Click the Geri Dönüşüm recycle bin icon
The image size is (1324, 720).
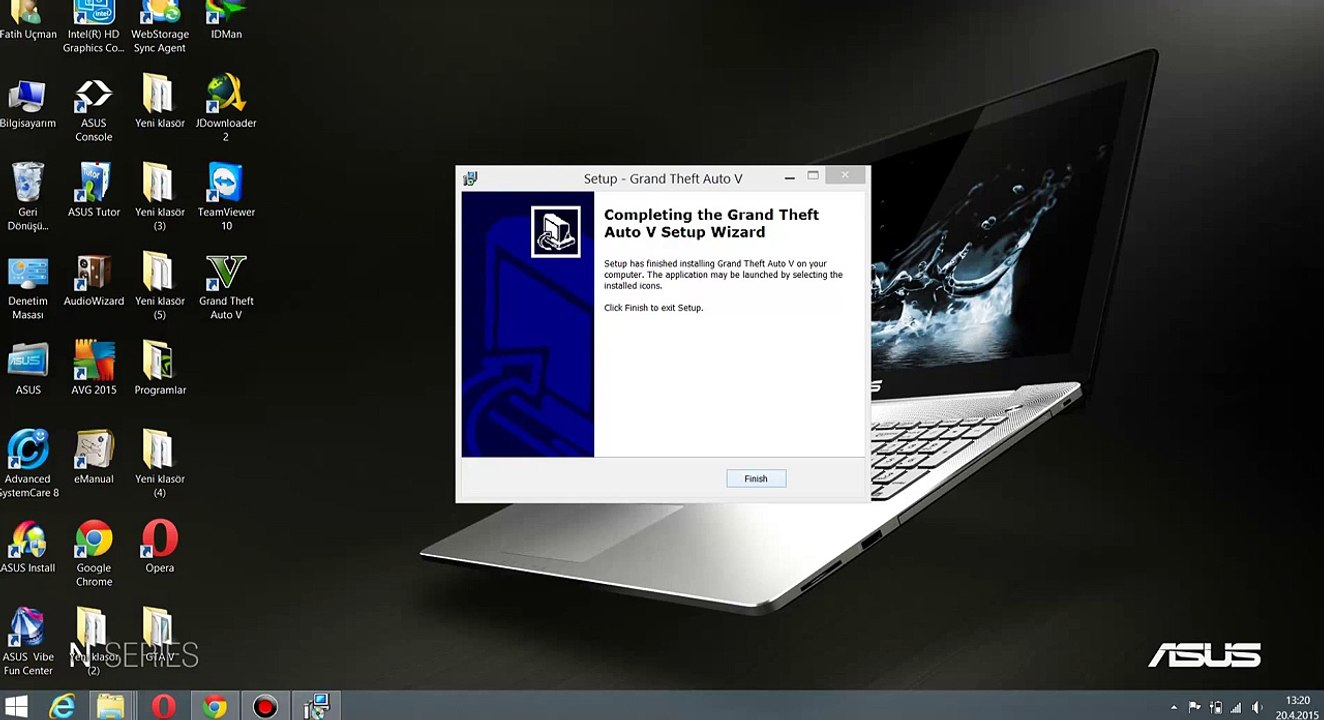pyautogui.click(x=28, y=197)
